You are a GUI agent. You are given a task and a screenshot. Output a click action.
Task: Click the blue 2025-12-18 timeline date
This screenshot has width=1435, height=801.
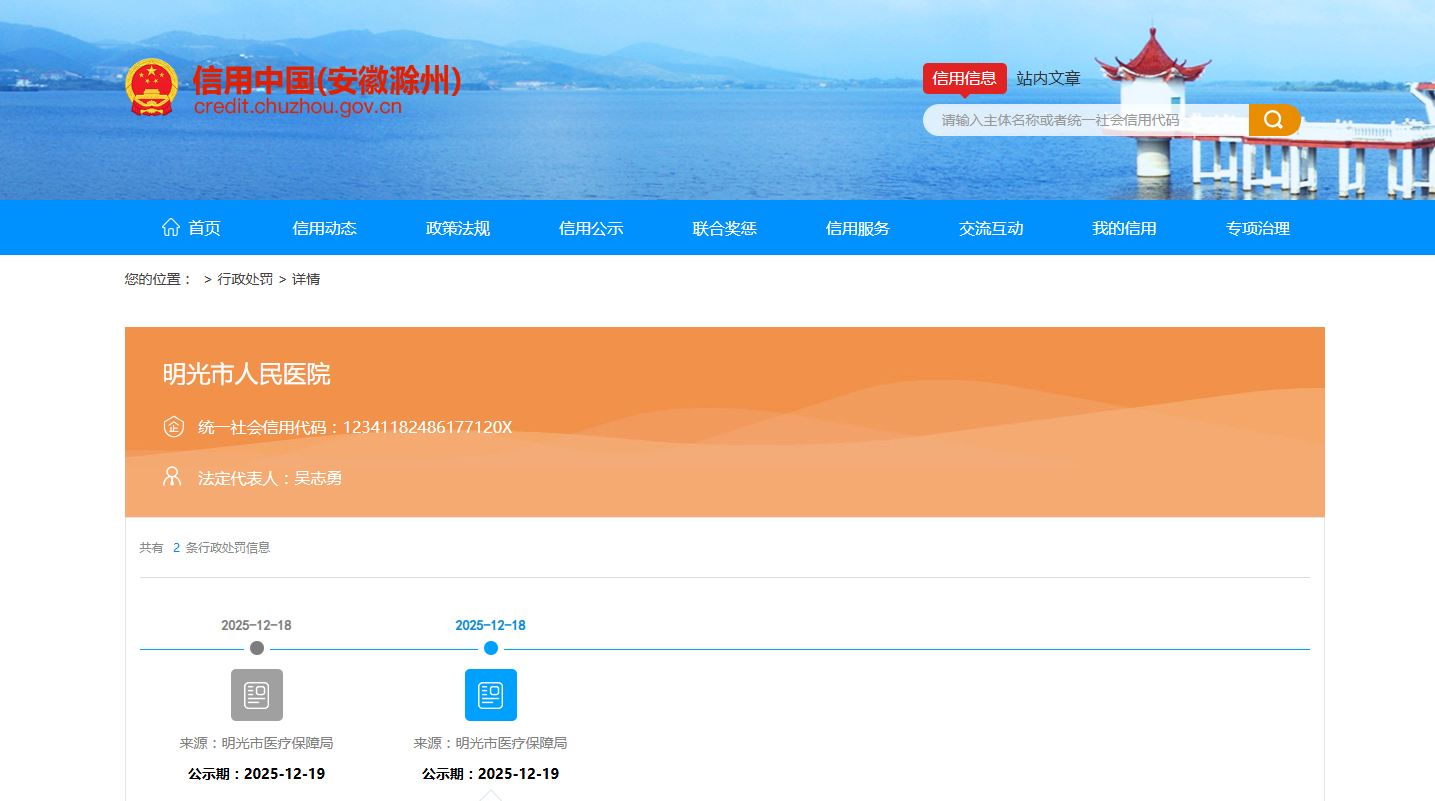(x=491, y=625)
